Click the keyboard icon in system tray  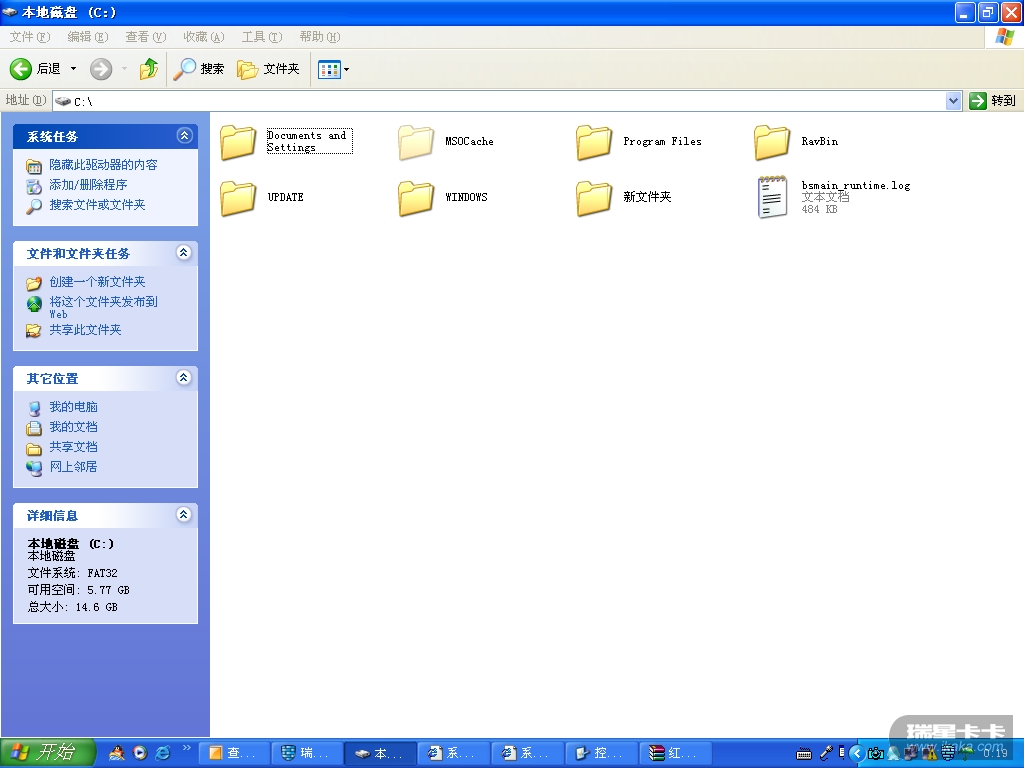pos(804,754)
